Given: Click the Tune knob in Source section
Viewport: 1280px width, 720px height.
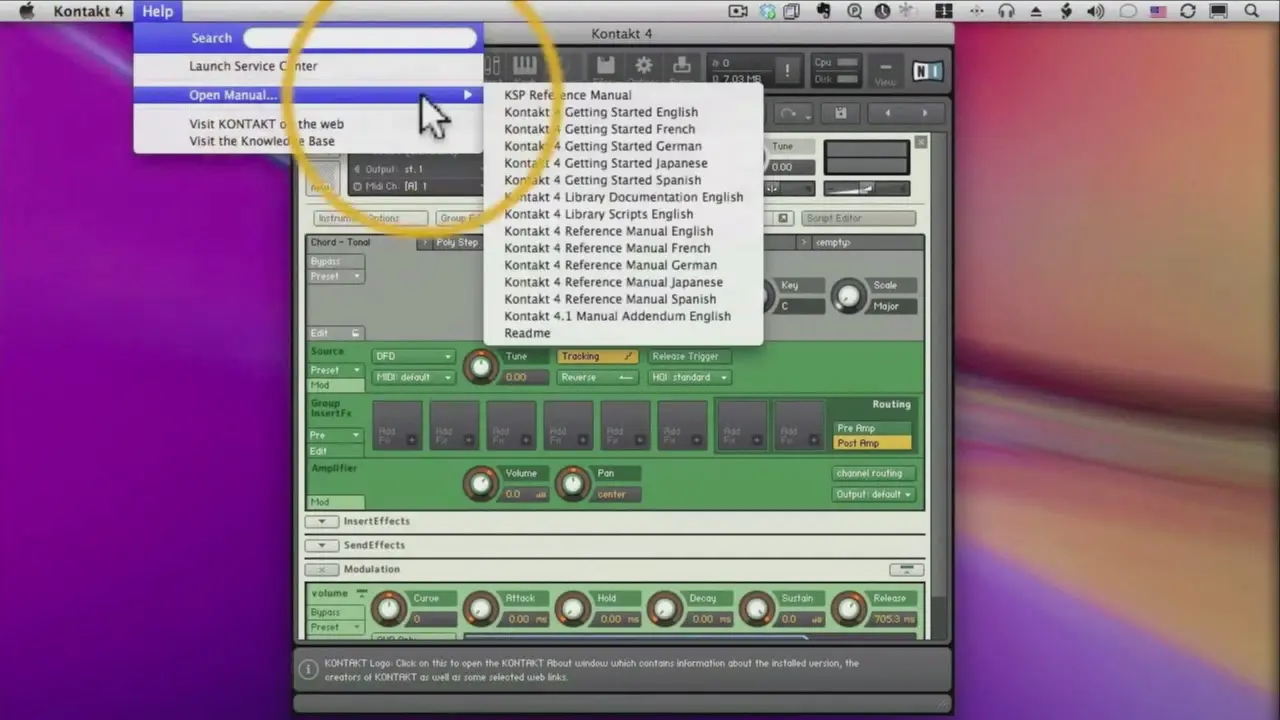Looking at the screenshot, I should tap(480, 366).
